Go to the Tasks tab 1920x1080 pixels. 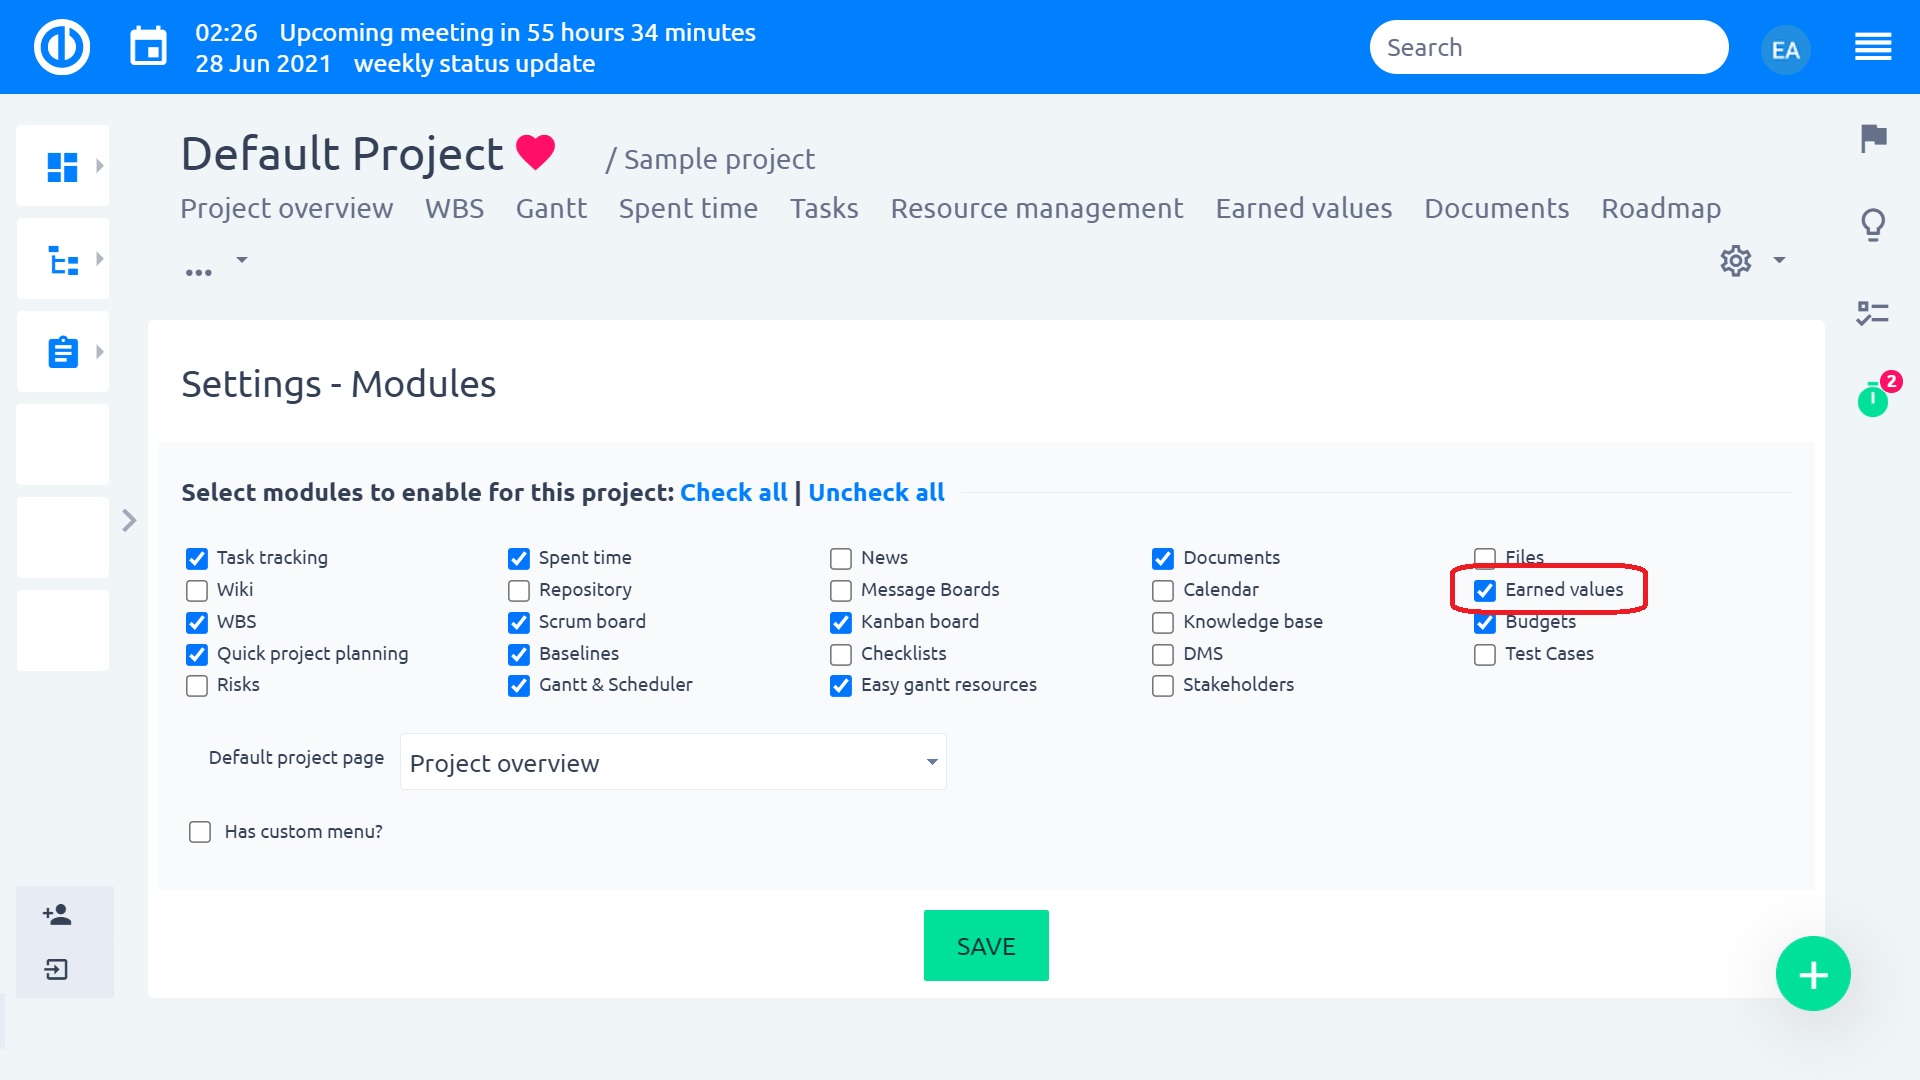pos(824,208)
